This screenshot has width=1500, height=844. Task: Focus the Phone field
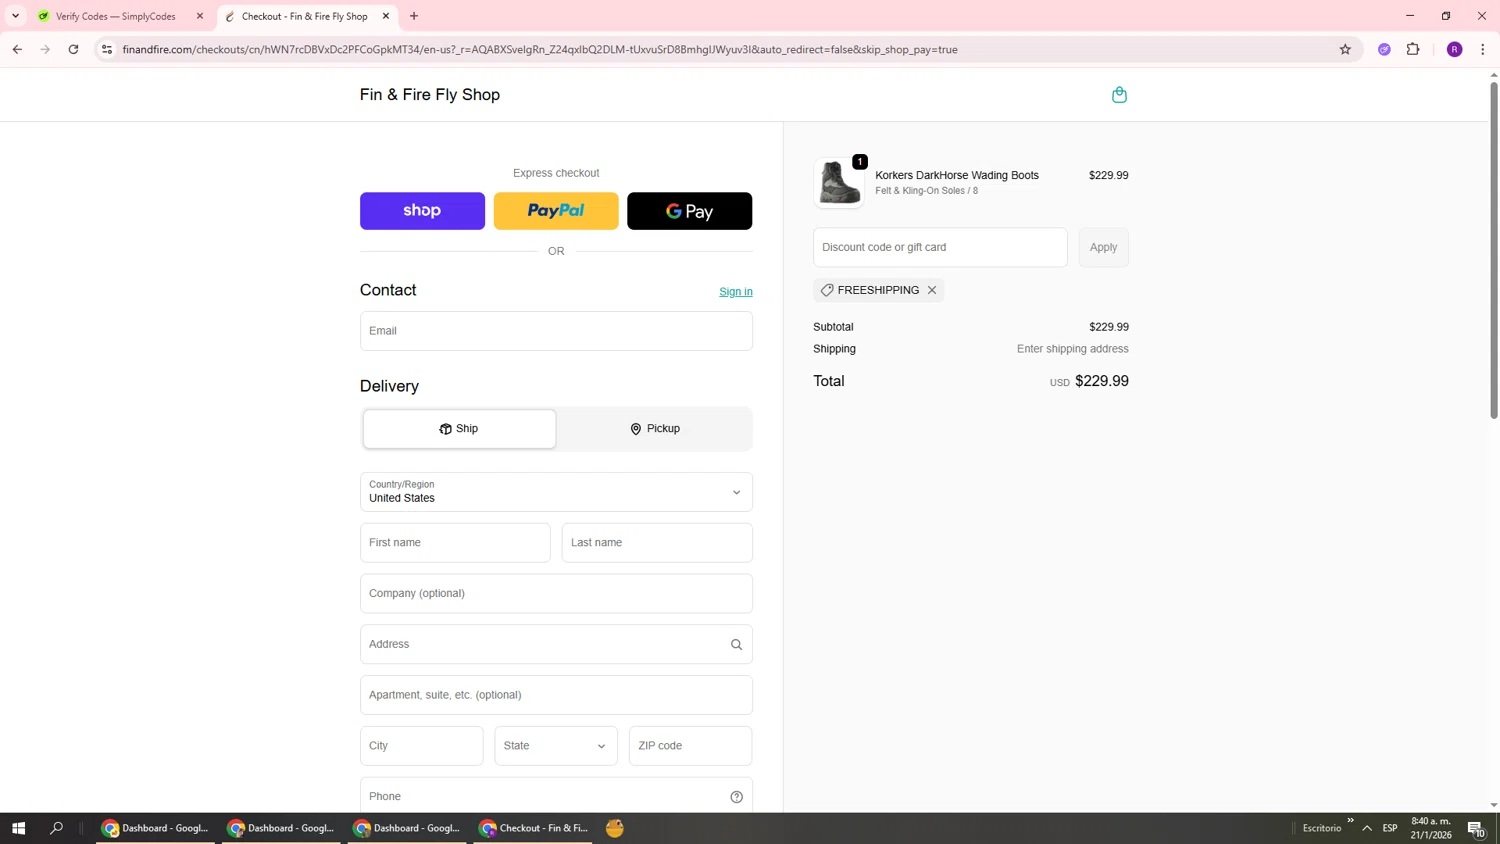[556, 797]
